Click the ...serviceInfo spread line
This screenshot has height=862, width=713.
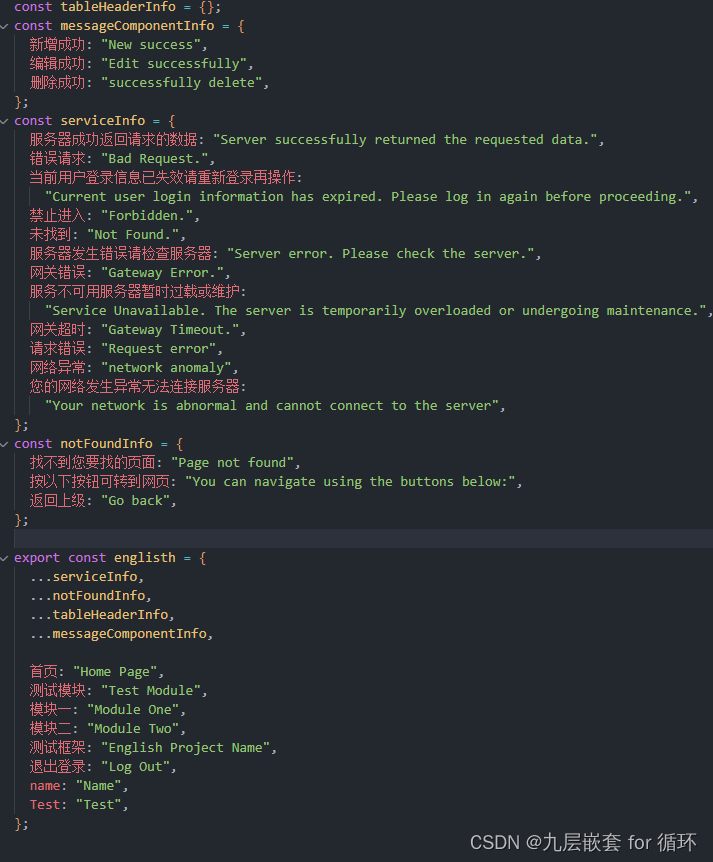tap(87, 577)
